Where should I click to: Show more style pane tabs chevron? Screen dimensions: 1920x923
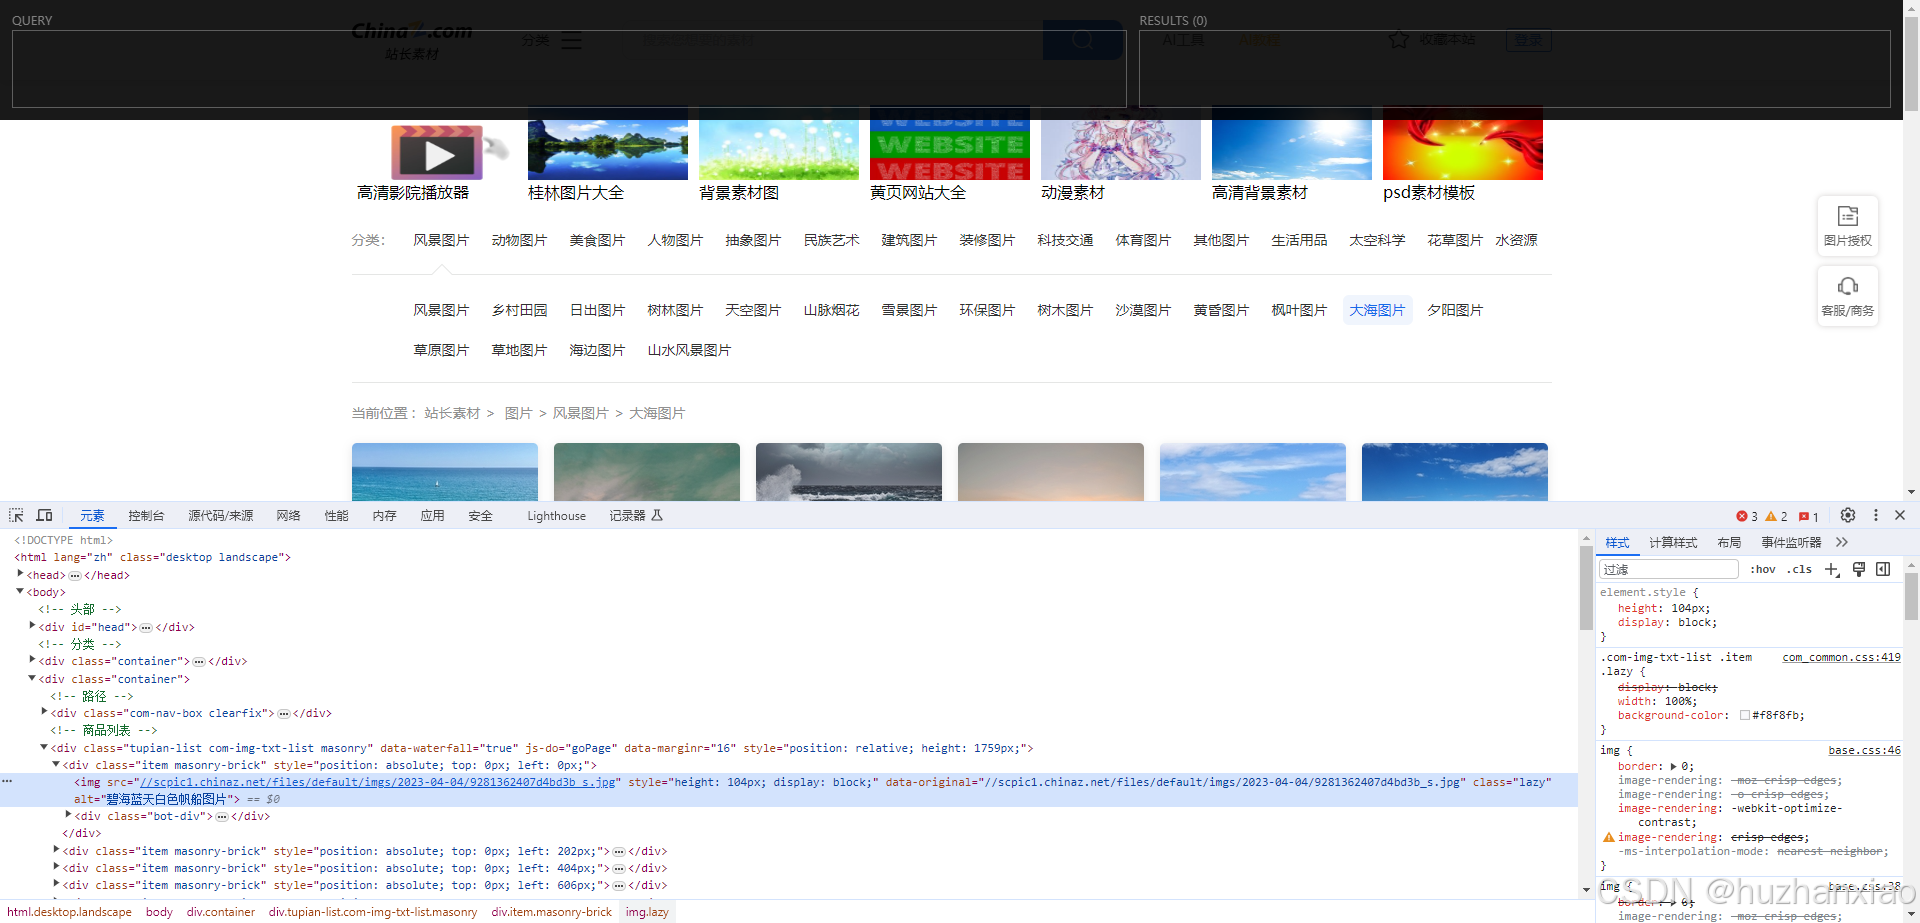[x=1842, y=542]
